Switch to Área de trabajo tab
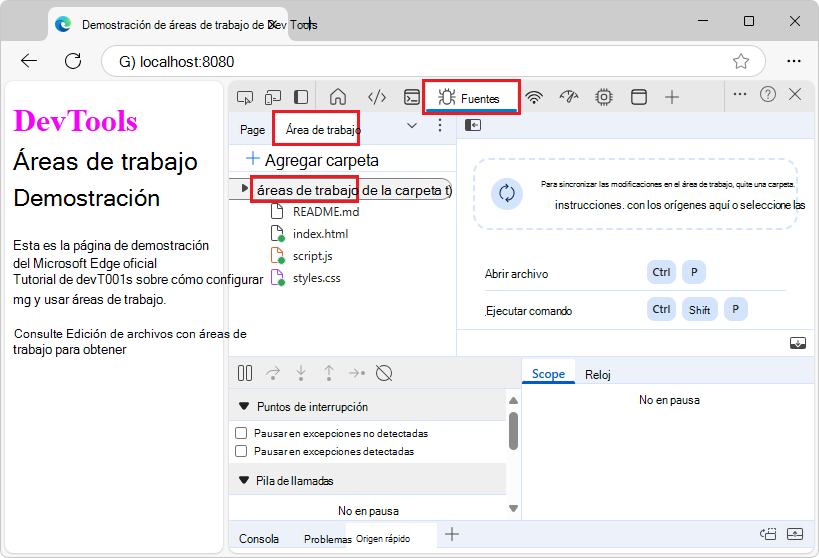This screenshot has width=819, height=558. (322, 130)
